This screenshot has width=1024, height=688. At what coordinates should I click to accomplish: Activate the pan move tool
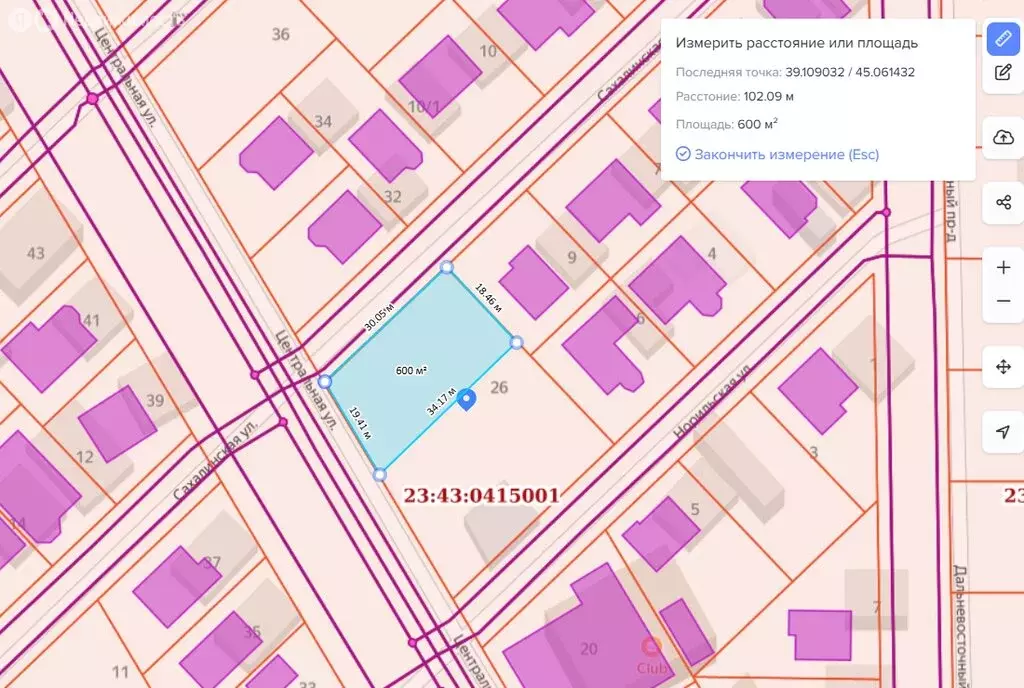click(1004, 367)
